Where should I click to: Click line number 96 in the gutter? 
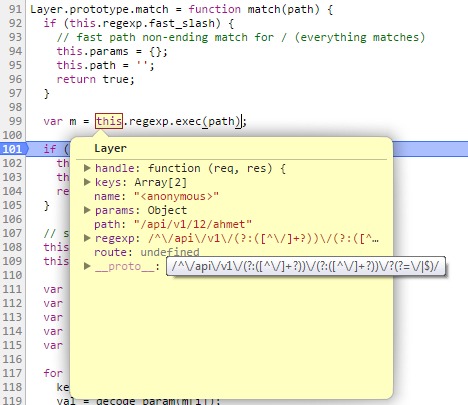click(x=15, y=79)
